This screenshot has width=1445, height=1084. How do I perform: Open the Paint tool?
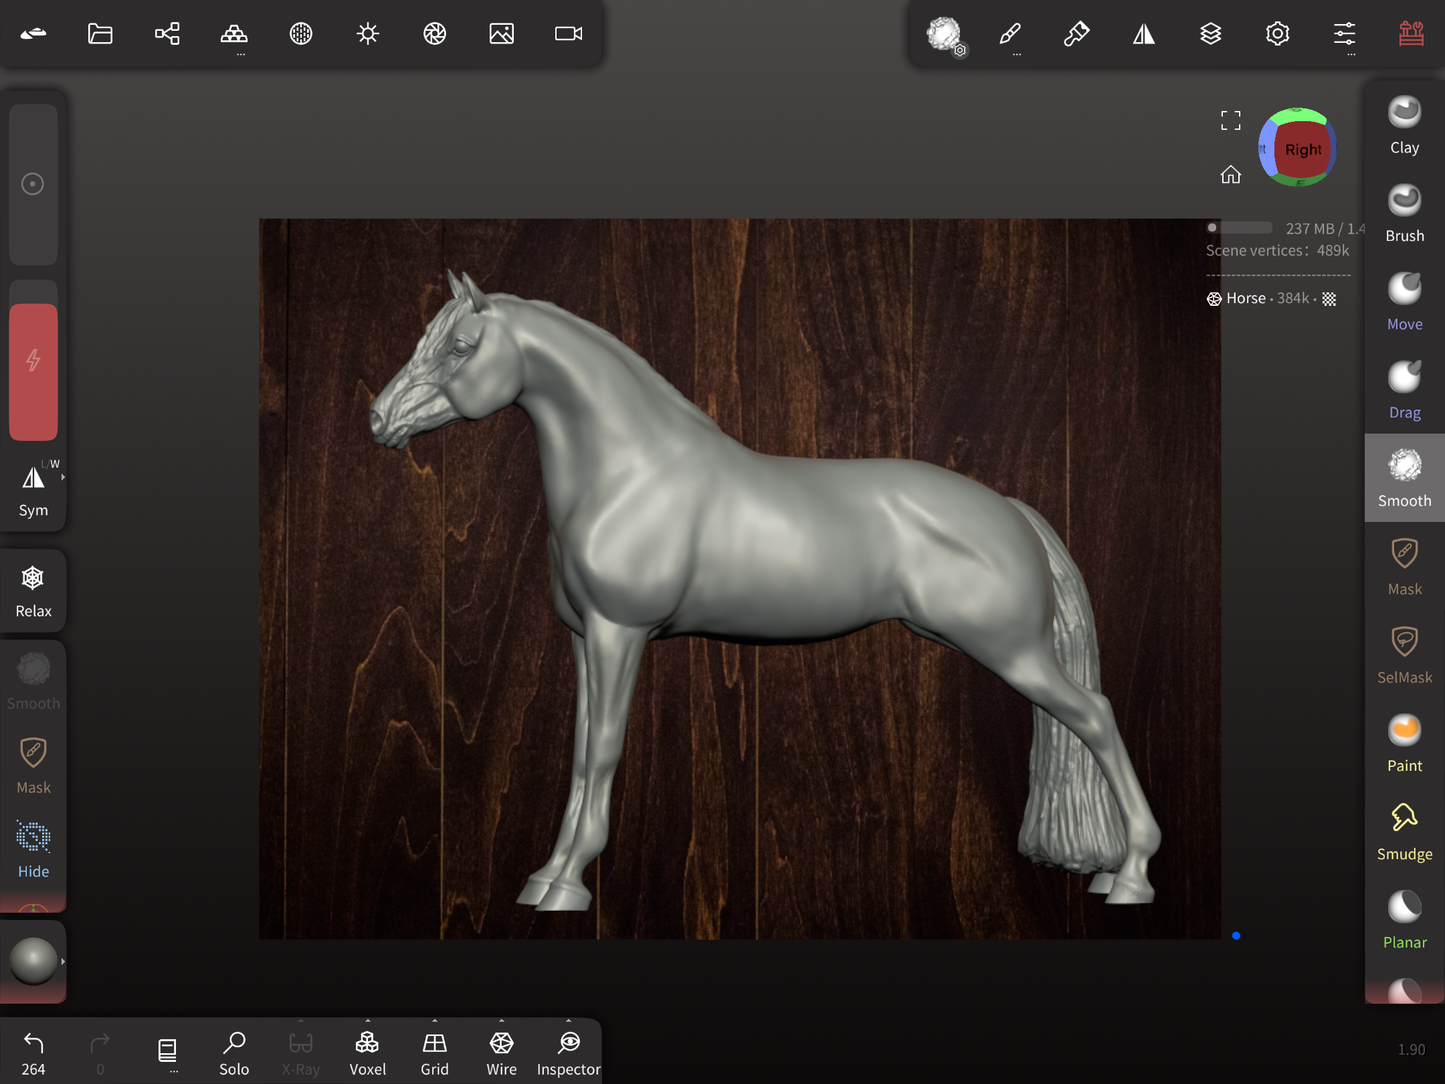coord(1404,742)
